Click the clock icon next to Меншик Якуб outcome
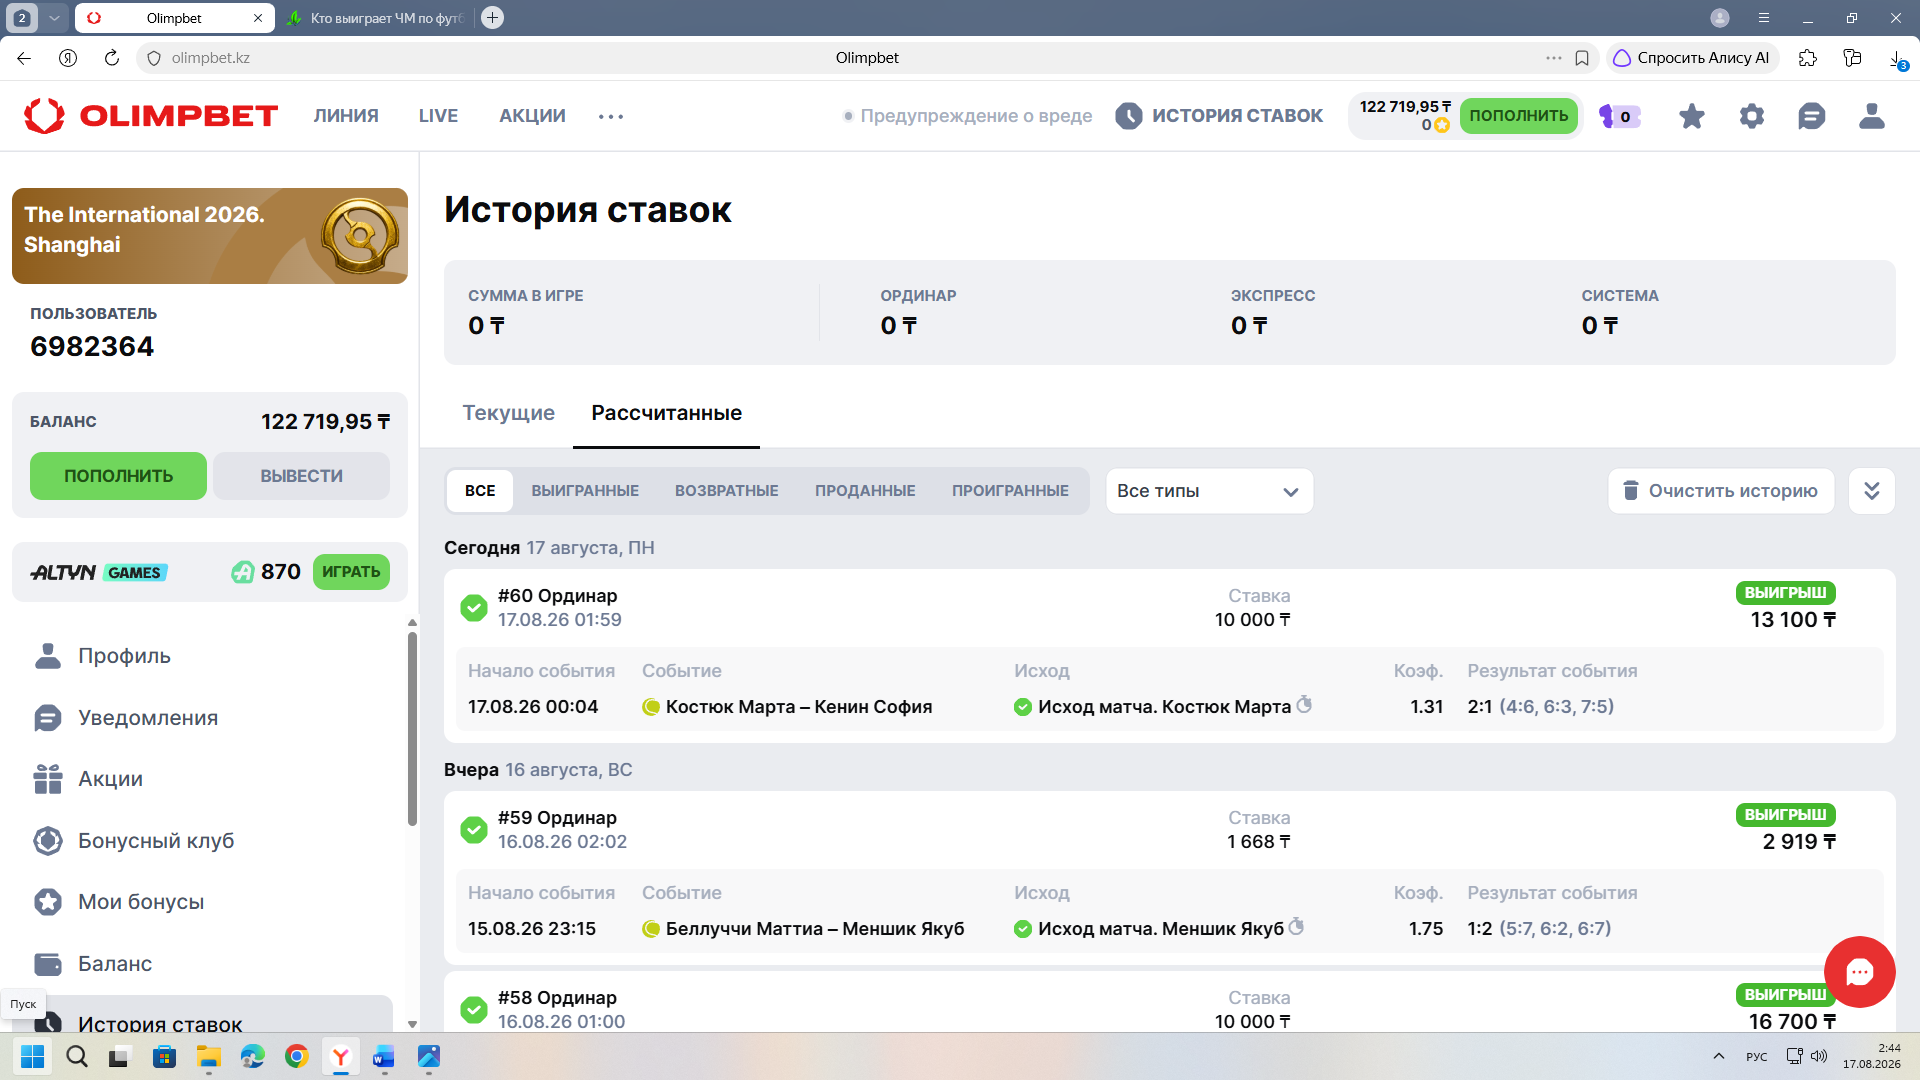 click(x=1296, y=927)
